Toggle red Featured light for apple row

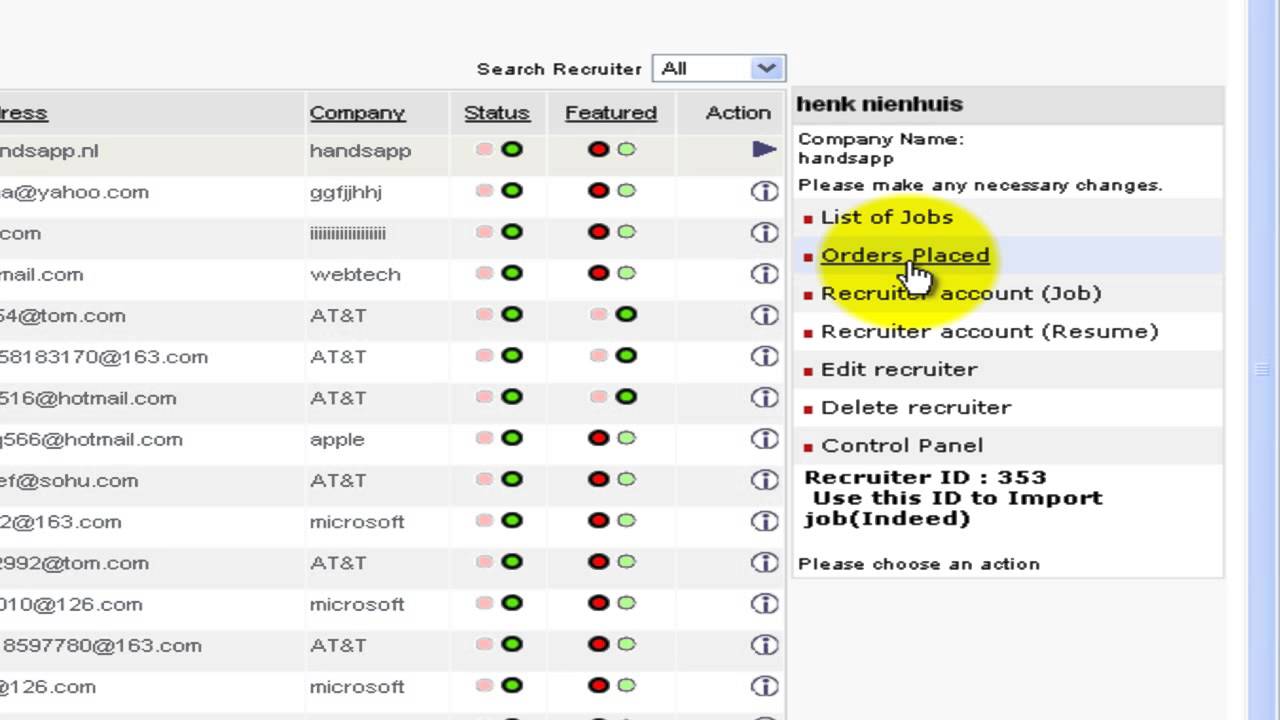tap(599, 438)
